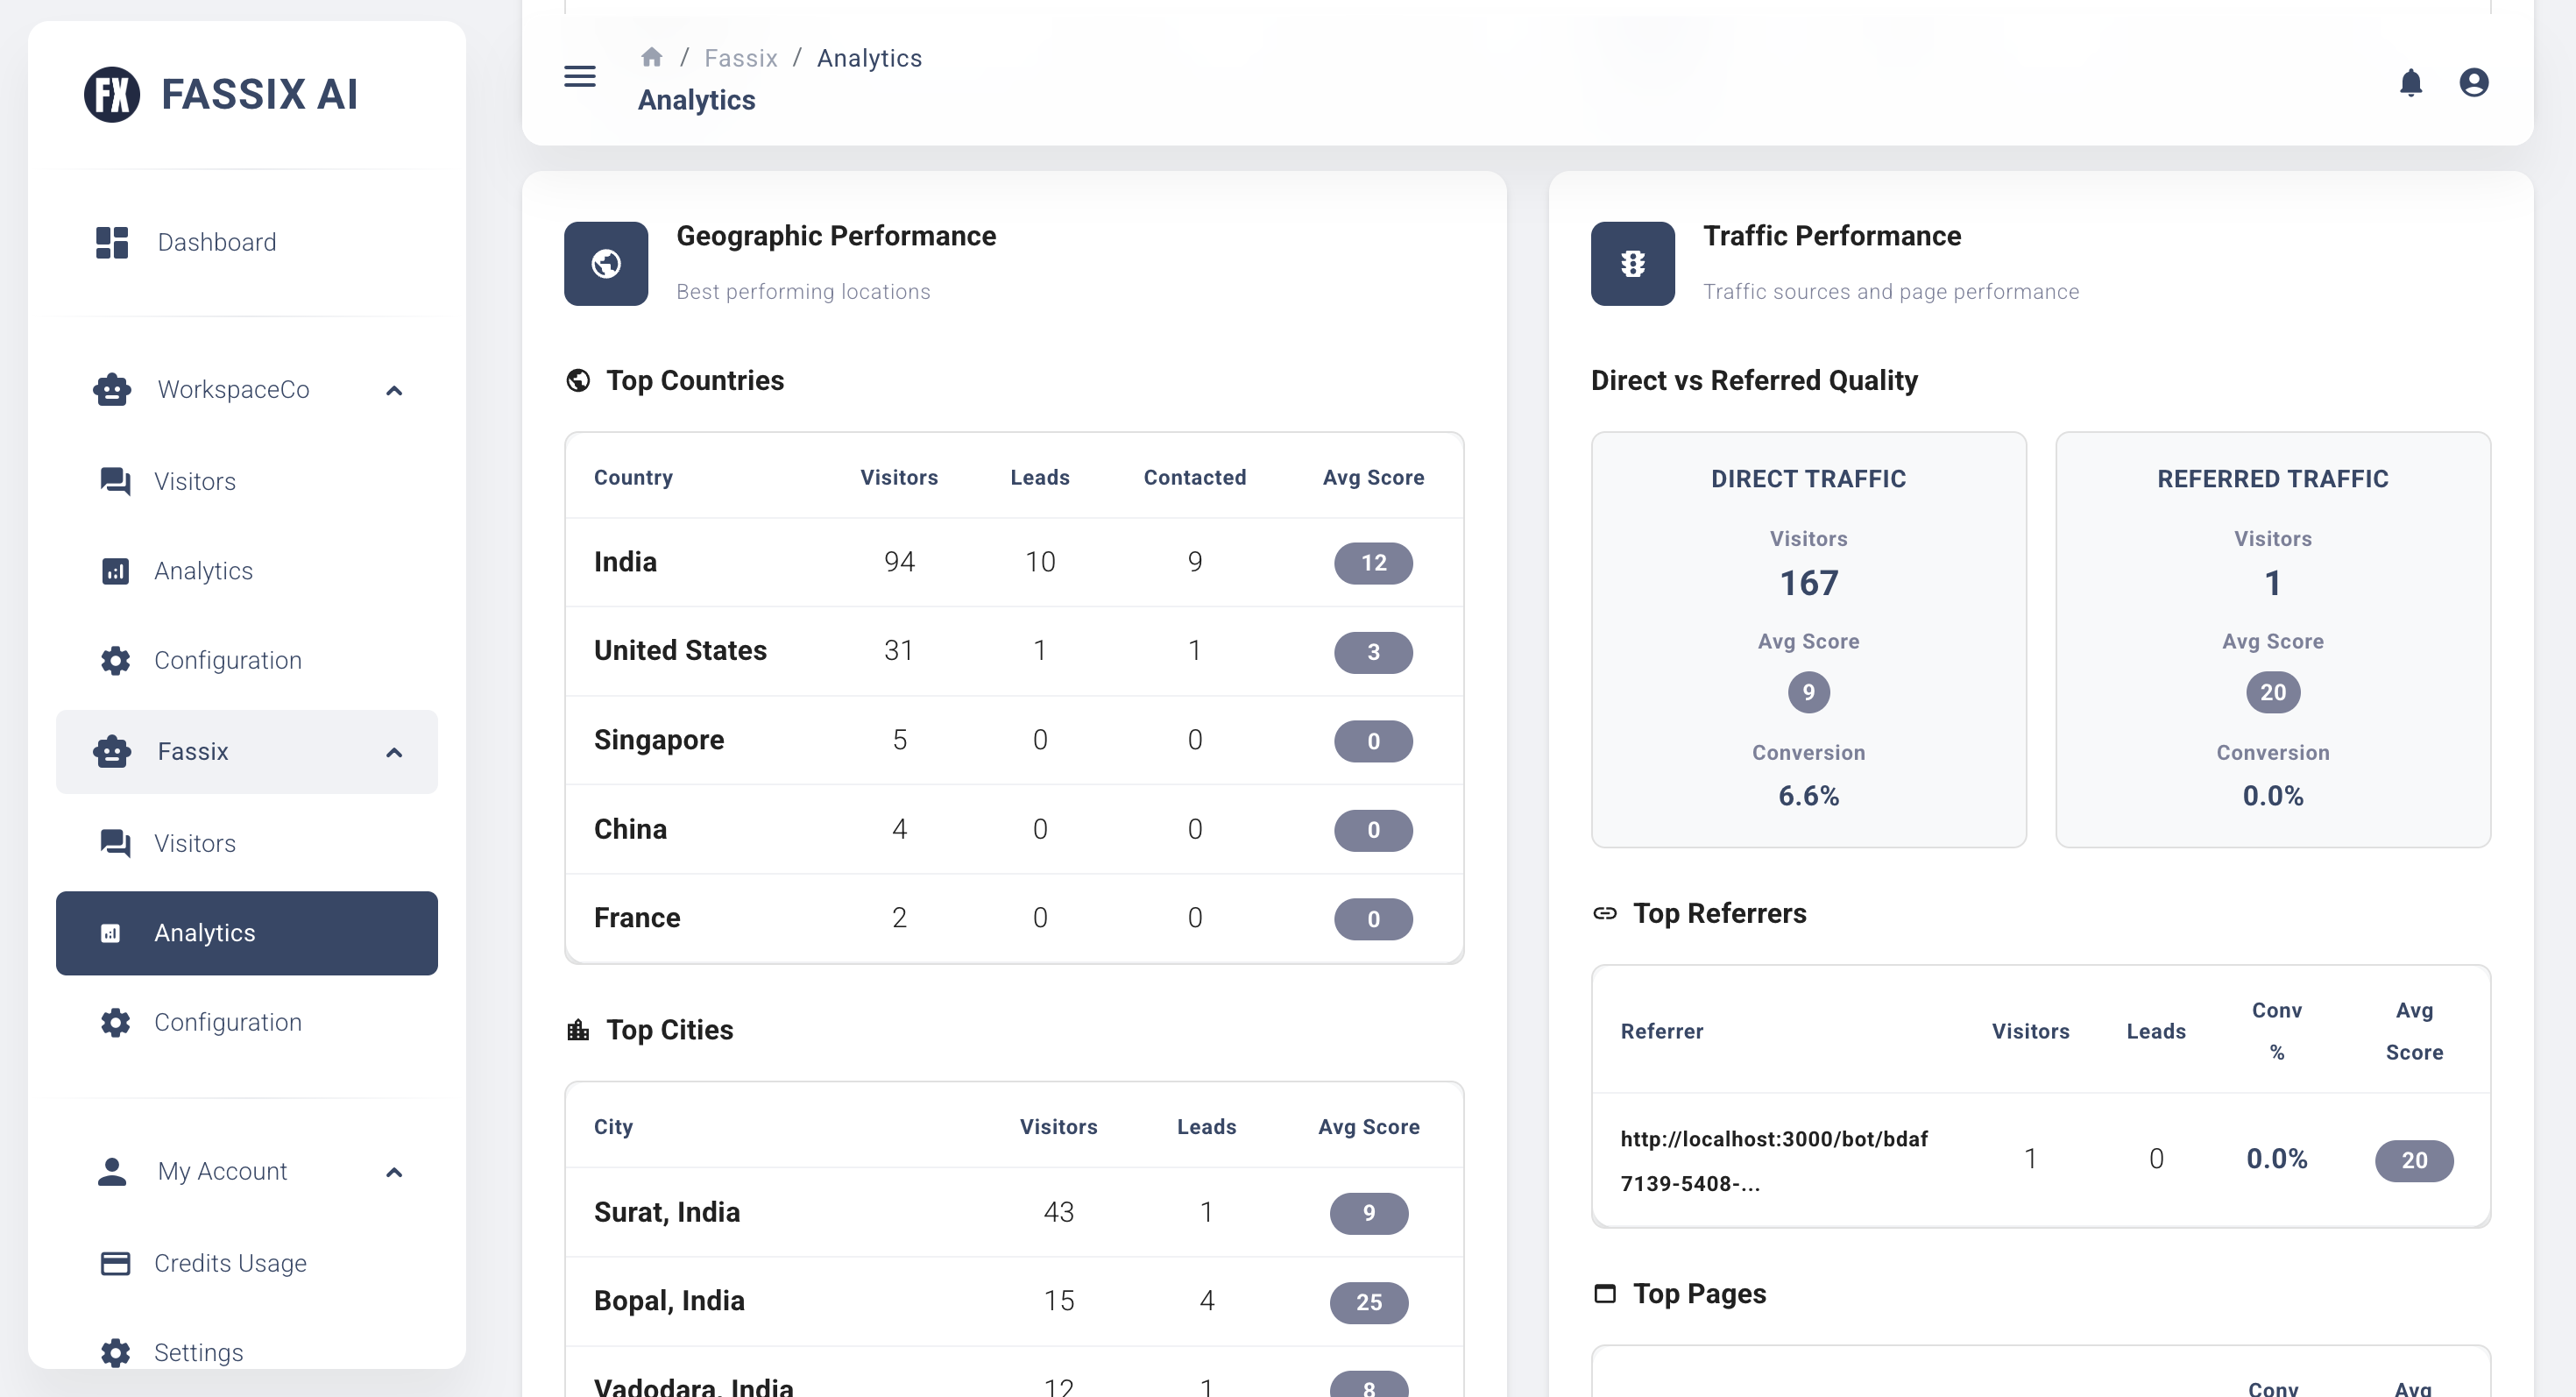The height and width of the screenshot is (1397, 2576).
Task: Open the Credits Usage page
Action: pyautogui.click(x=229, y=1263)
